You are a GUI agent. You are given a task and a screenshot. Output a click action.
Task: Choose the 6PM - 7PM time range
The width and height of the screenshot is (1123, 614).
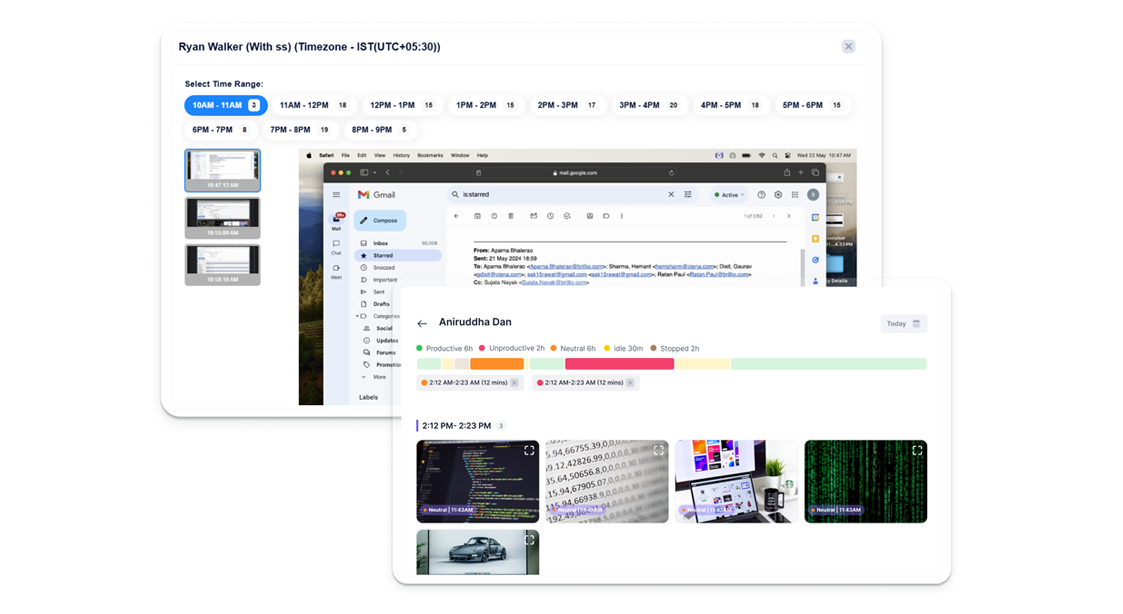click(220, 130)
